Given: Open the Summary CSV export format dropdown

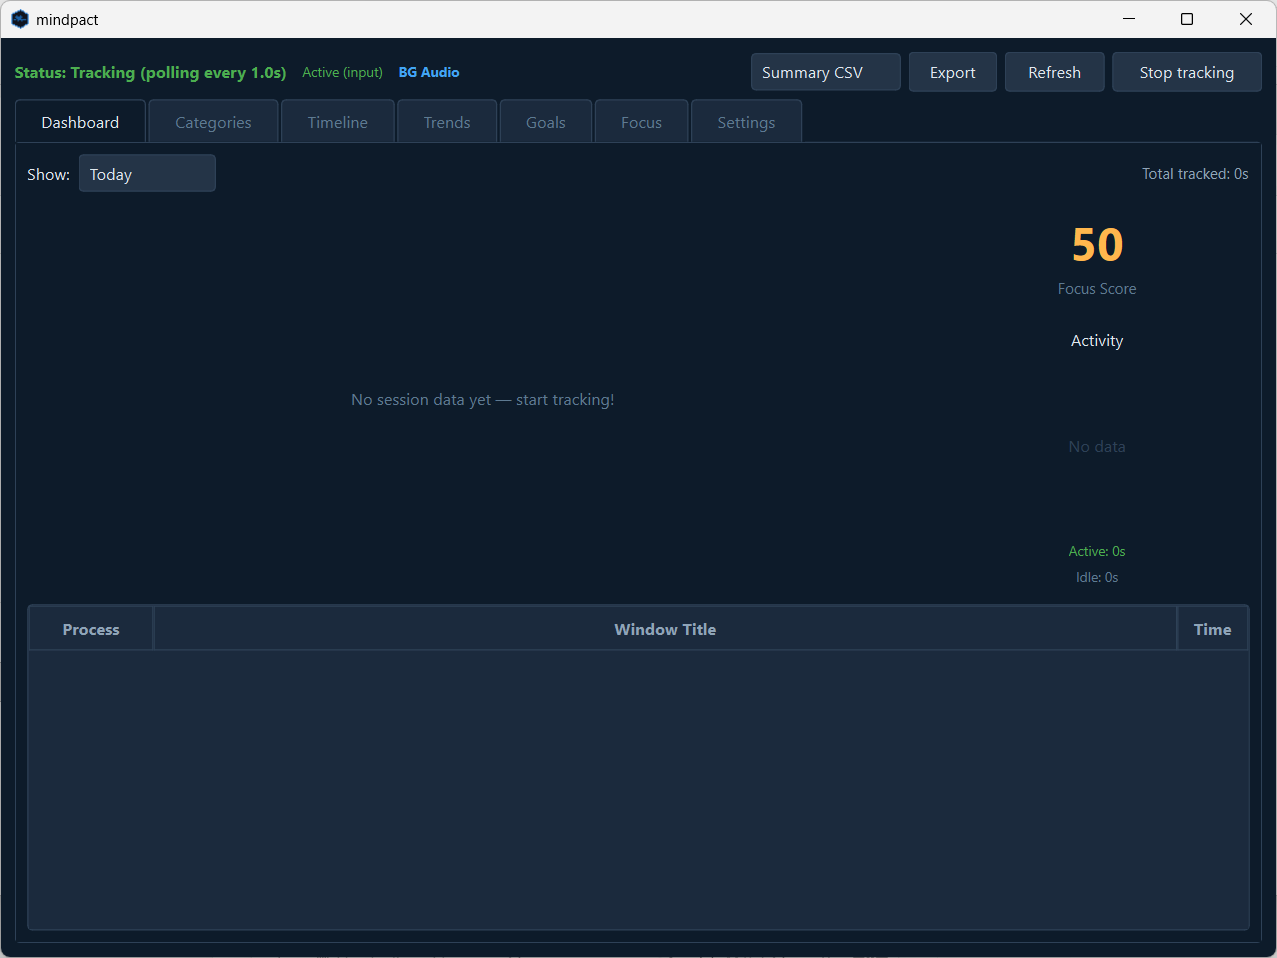Looking at the screenshot, I should click(x=825, y=72).
